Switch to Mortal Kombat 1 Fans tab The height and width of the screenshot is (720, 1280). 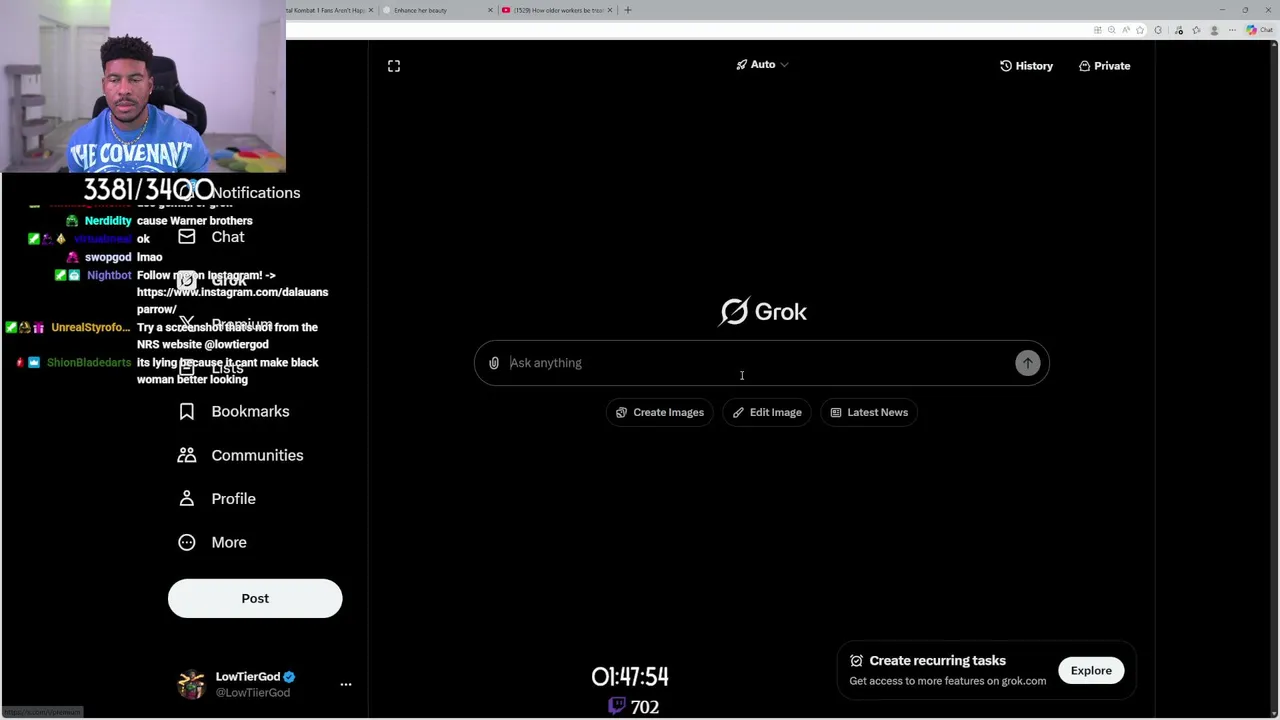tap(326, 10)
